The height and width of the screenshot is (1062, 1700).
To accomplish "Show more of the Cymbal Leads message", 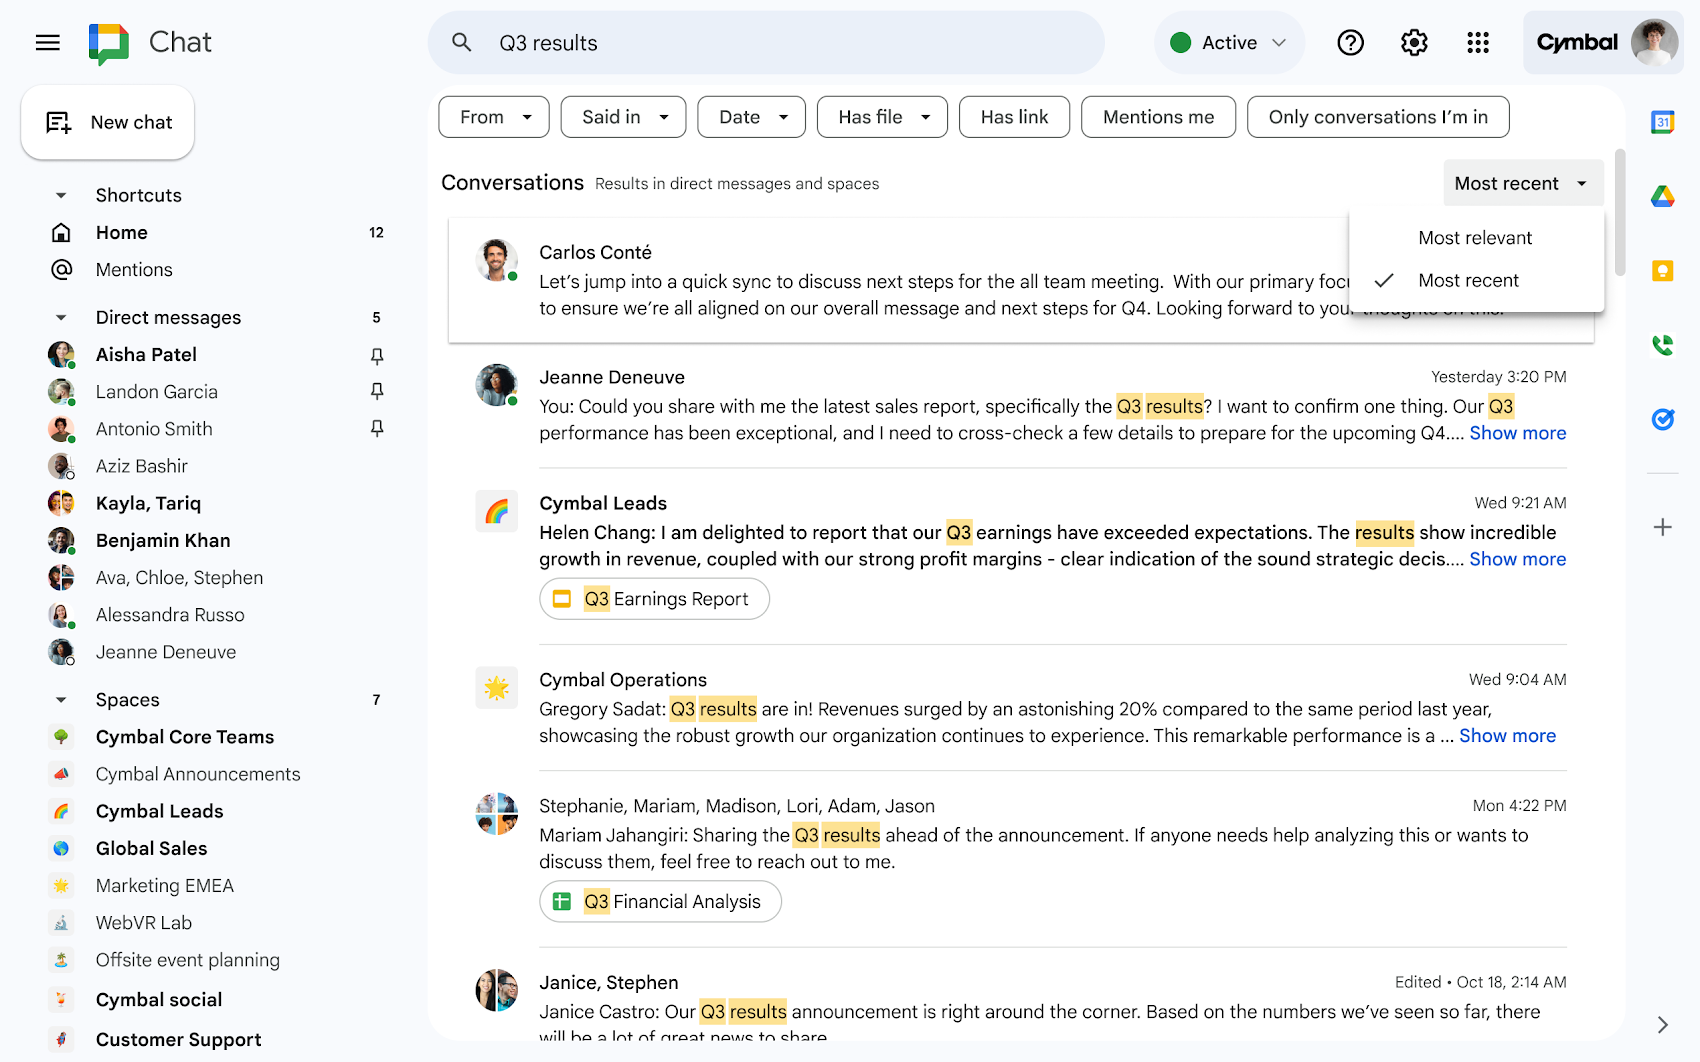I will coord(1518,559).
